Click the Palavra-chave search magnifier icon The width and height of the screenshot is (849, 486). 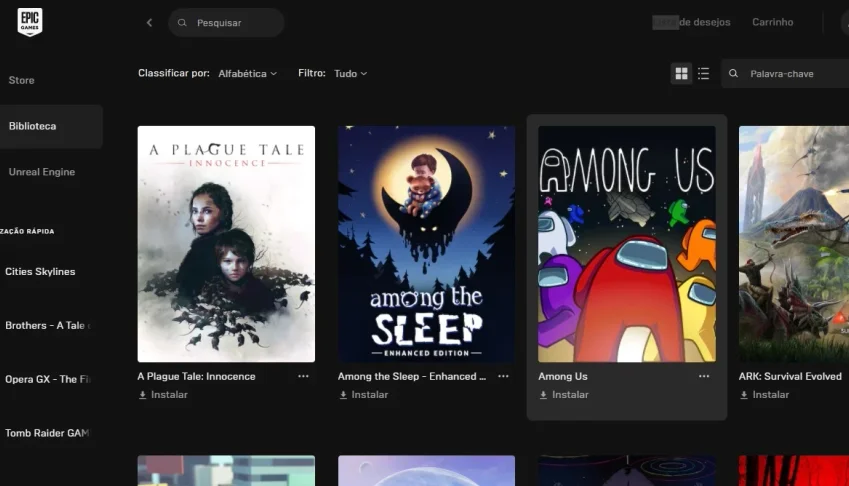coord(733,74)
